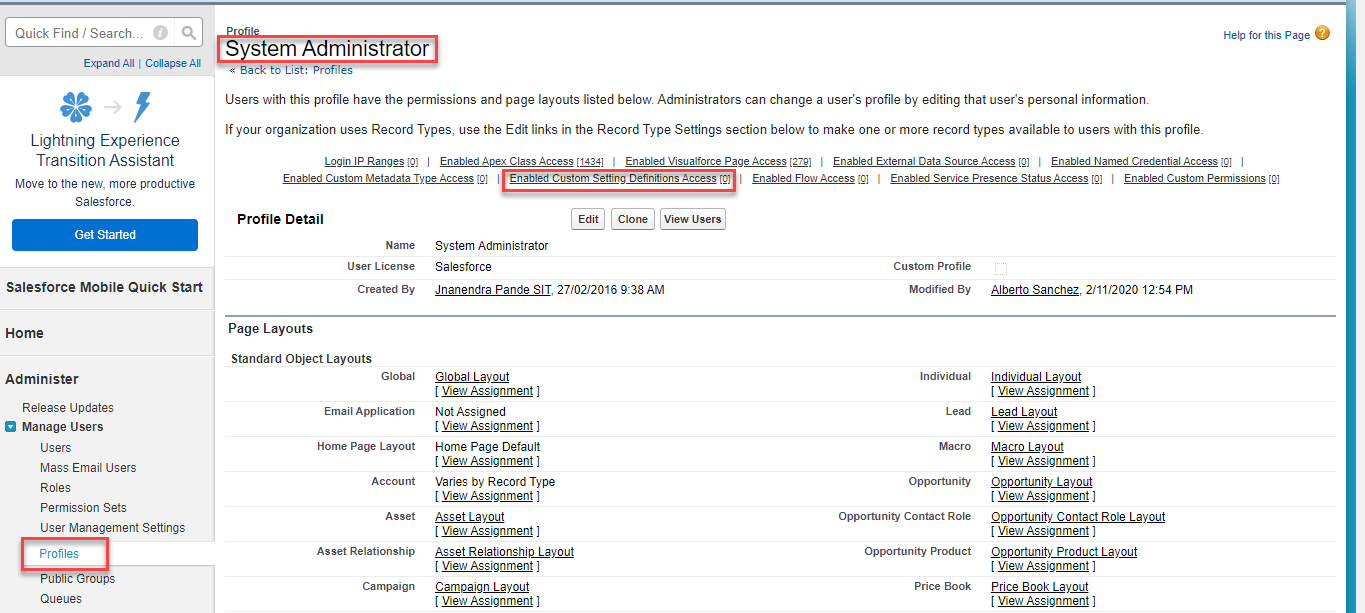Click the View Users button
1365x613 pixels.
[x=693, y=219]
